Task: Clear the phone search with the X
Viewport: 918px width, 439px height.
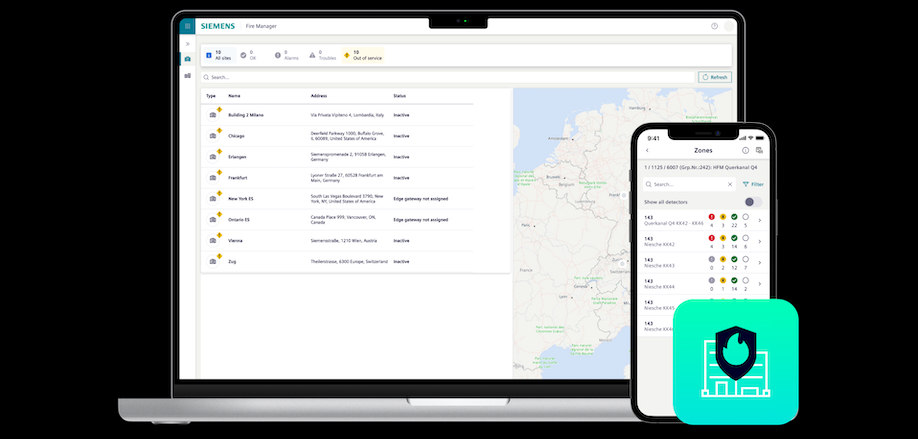Action: point(730,184)
